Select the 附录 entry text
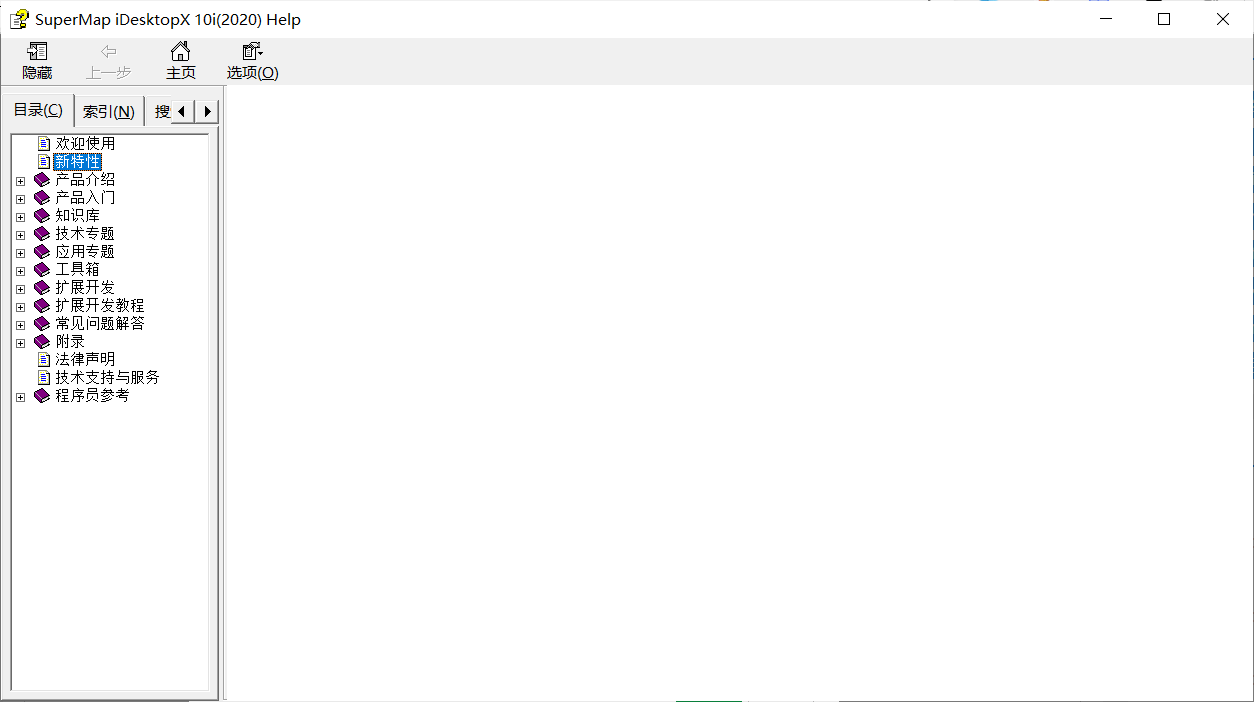Screen dimensions: 1254x702 [70, 342]
